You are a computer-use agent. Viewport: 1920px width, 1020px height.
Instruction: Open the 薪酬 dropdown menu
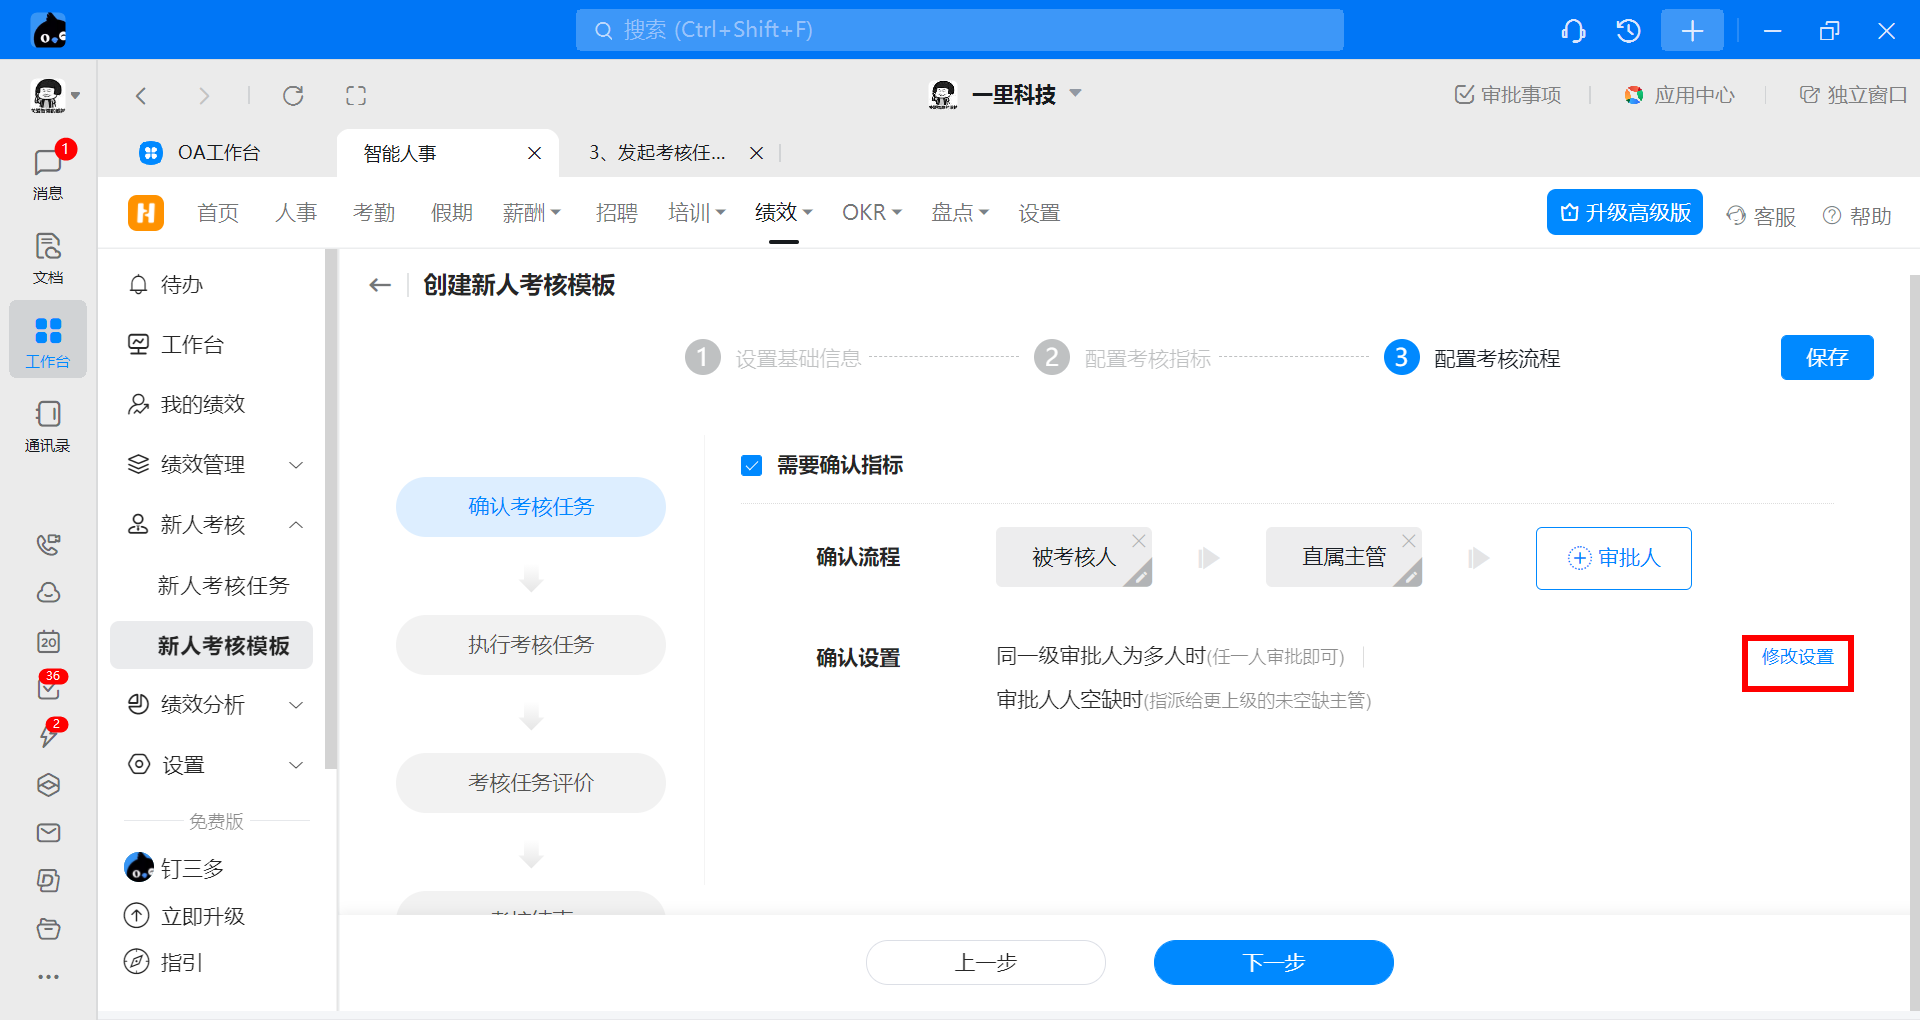(x=531, y=213)
